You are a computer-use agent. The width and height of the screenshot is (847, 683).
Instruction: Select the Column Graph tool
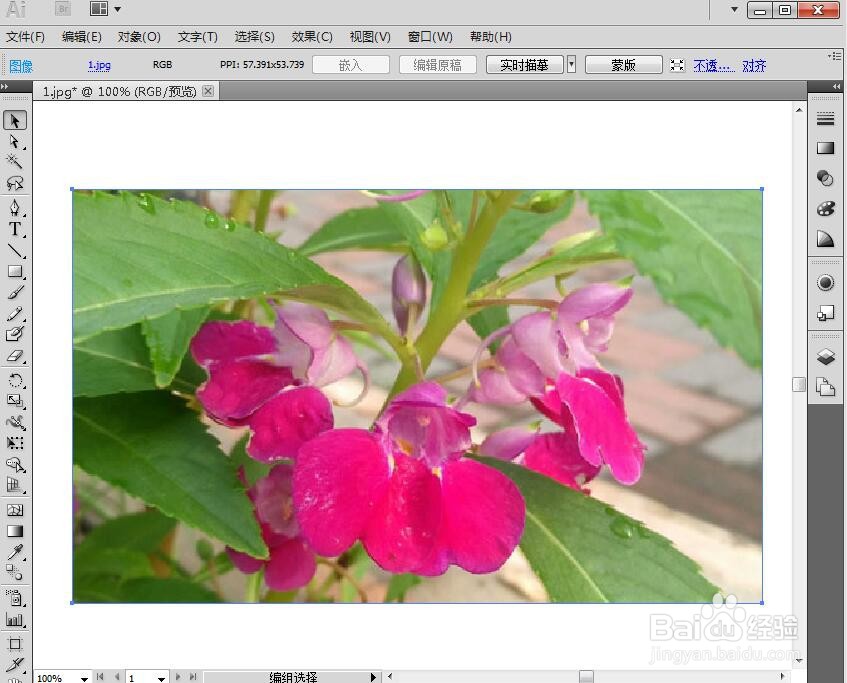(x=15, y=619)
